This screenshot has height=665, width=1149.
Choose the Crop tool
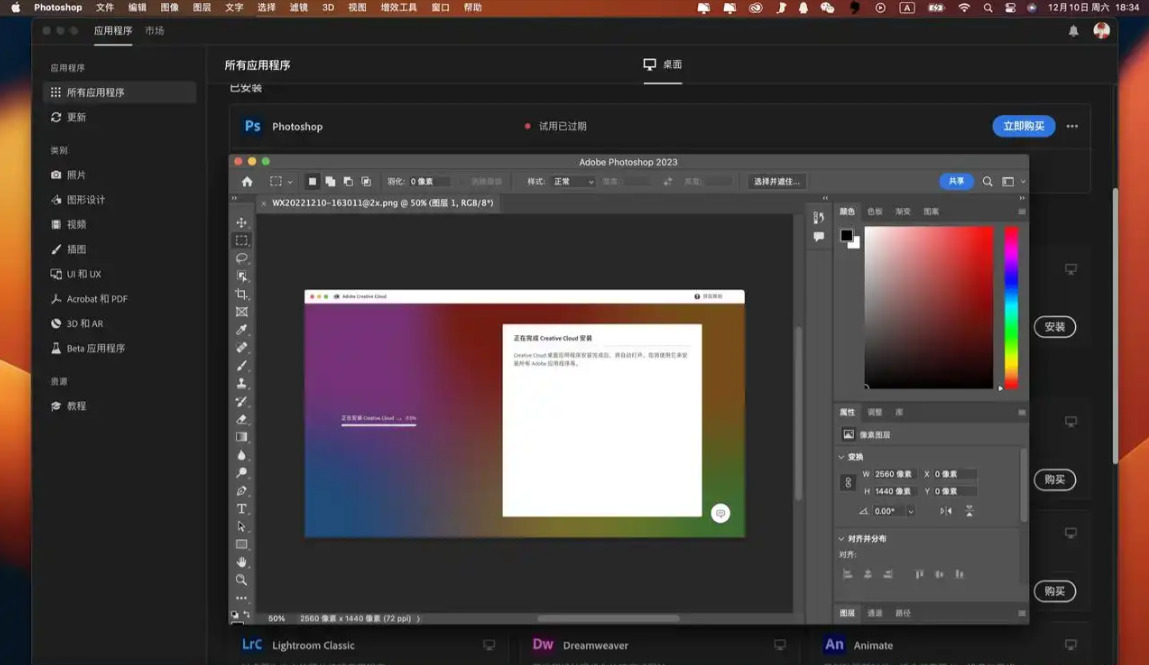pyautogui.click(x=241, y=294)
